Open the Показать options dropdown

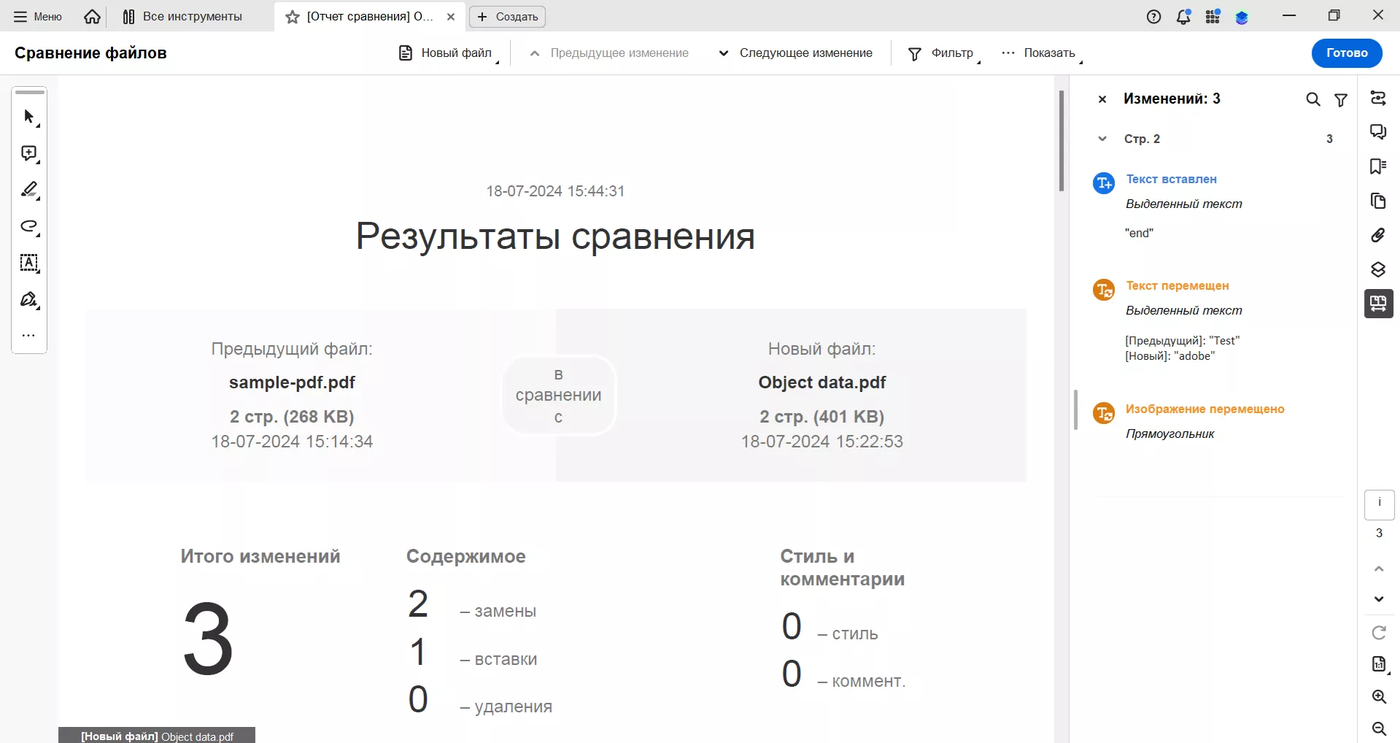click(1041, 53)
